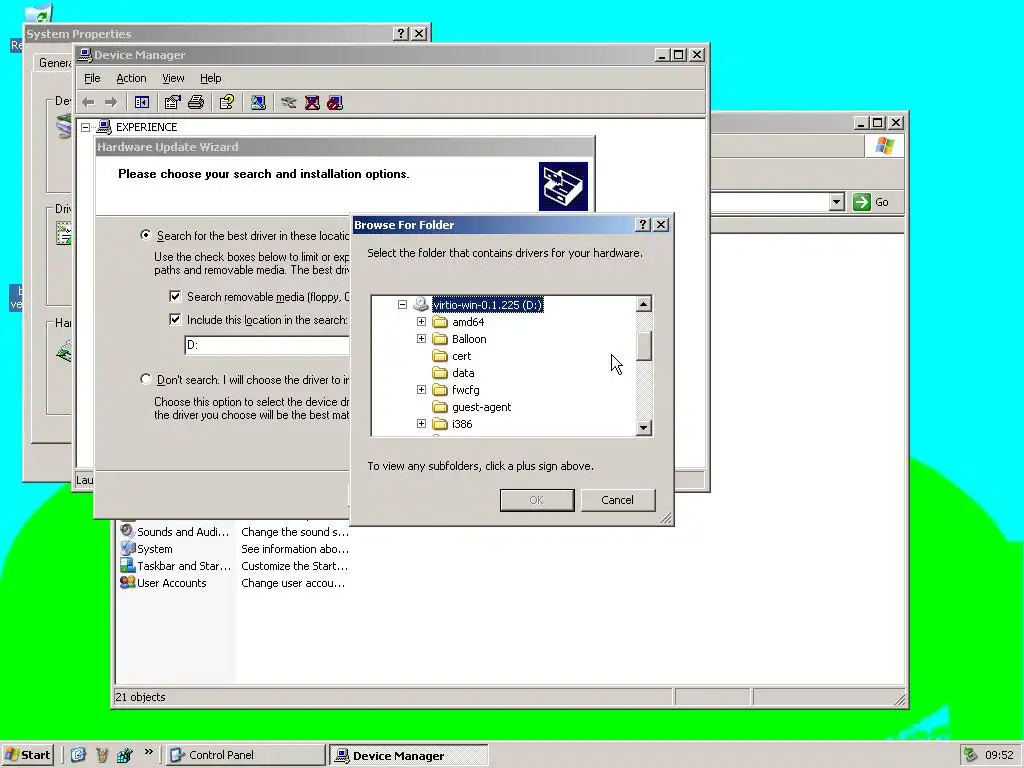Open the Help menu in Device Manager
This screenshot has width=1024, height=768.
point(210,78)
